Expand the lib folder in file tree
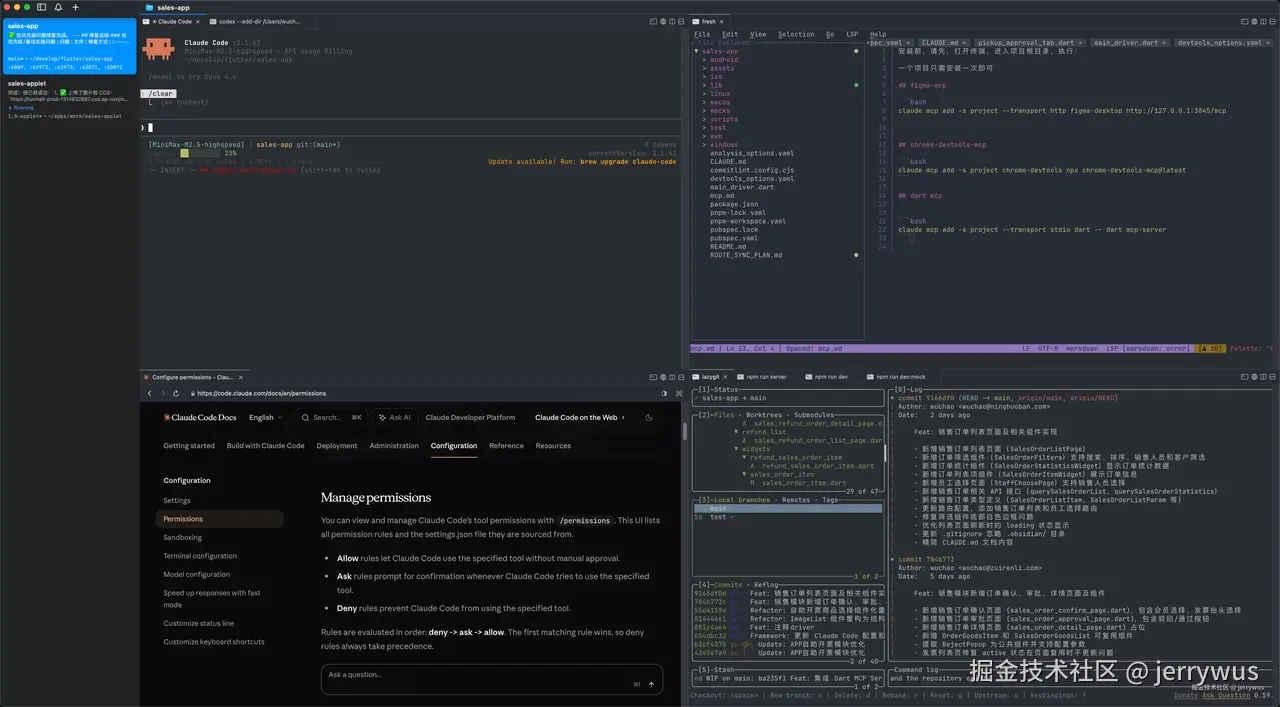Image resolution: width=1280 pixels, height=707 pixels. pos(716,85)
